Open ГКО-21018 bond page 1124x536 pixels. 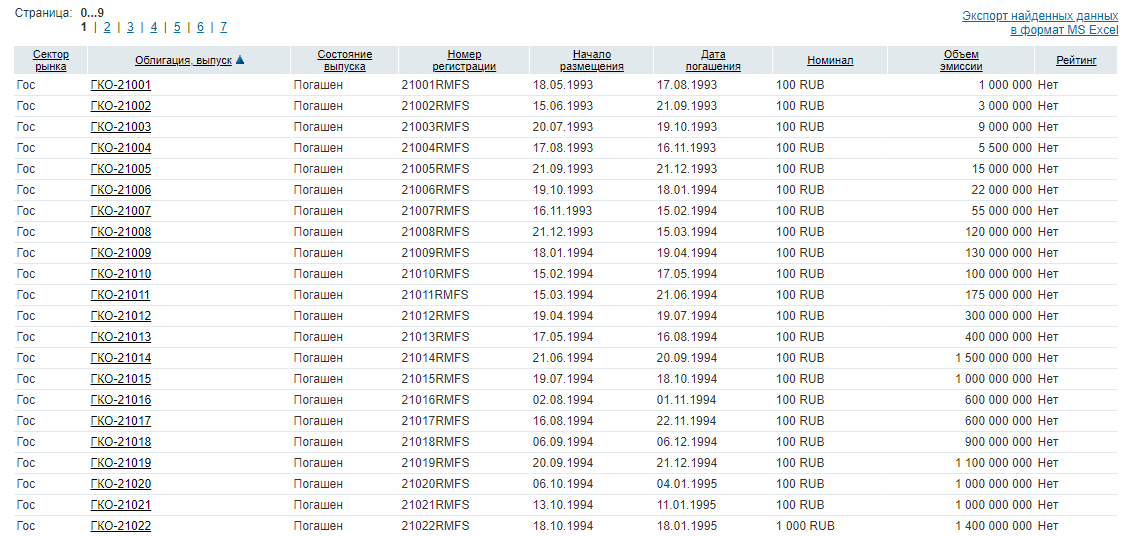coord(121,442)
